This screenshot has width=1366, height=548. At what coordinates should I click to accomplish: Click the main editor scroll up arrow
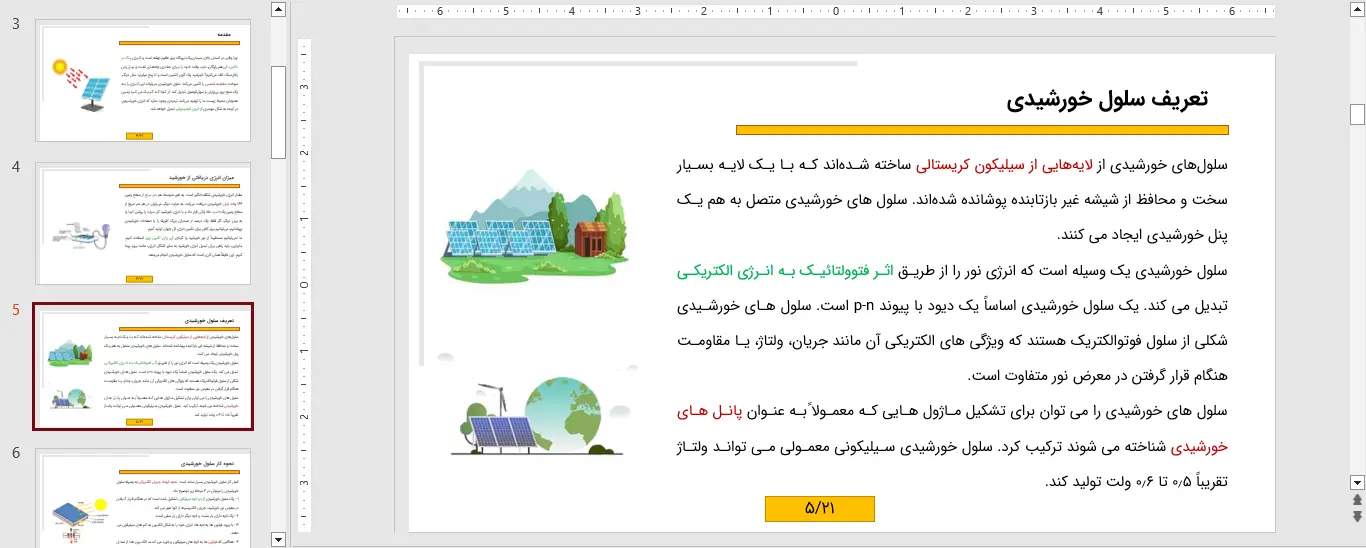pyautogui.click(x=1357, y=9)
